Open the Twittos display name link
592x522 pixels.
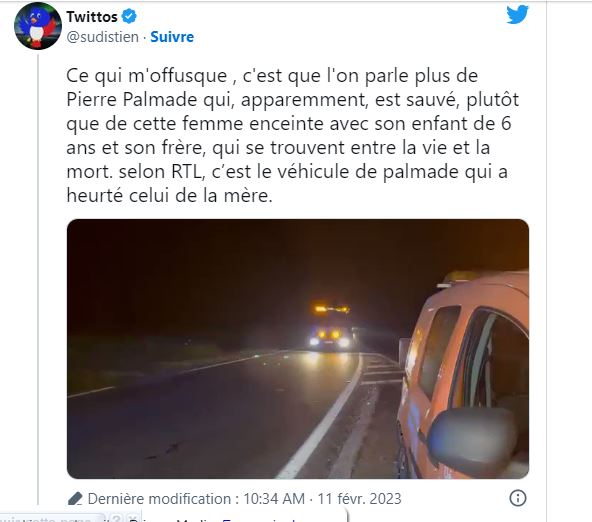[92, 17]
